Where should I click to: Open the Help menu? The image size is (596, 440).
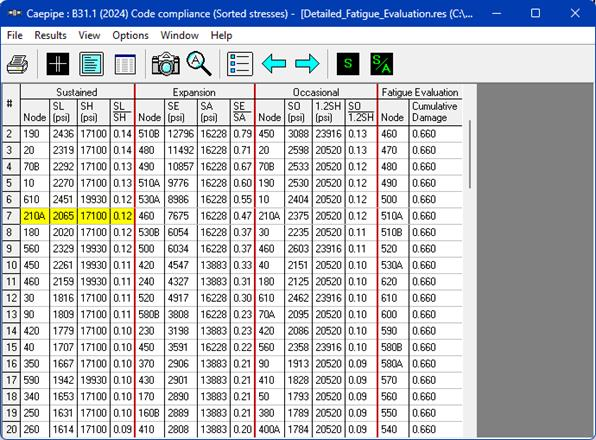tap(221, 35)
